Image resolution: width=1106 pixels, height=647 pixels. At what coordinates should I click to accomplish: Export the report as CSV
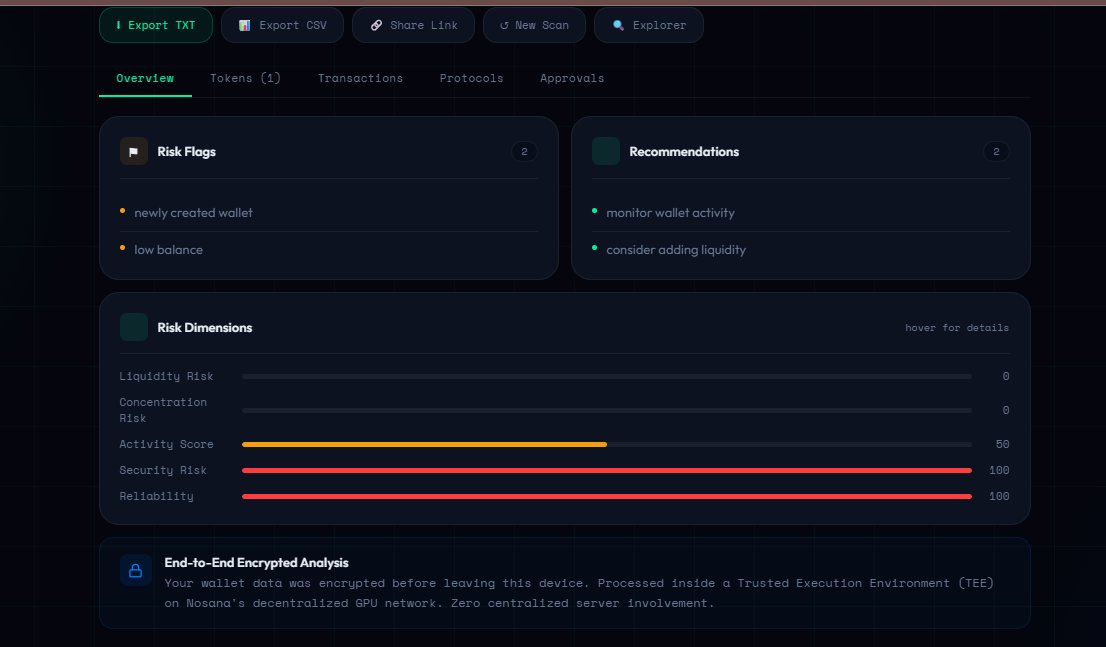282,25
